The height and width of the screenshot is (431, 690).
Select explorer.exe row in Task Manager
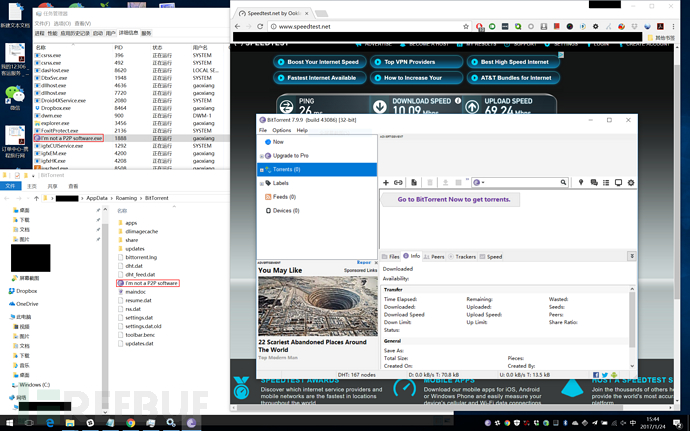pos(131,123)
